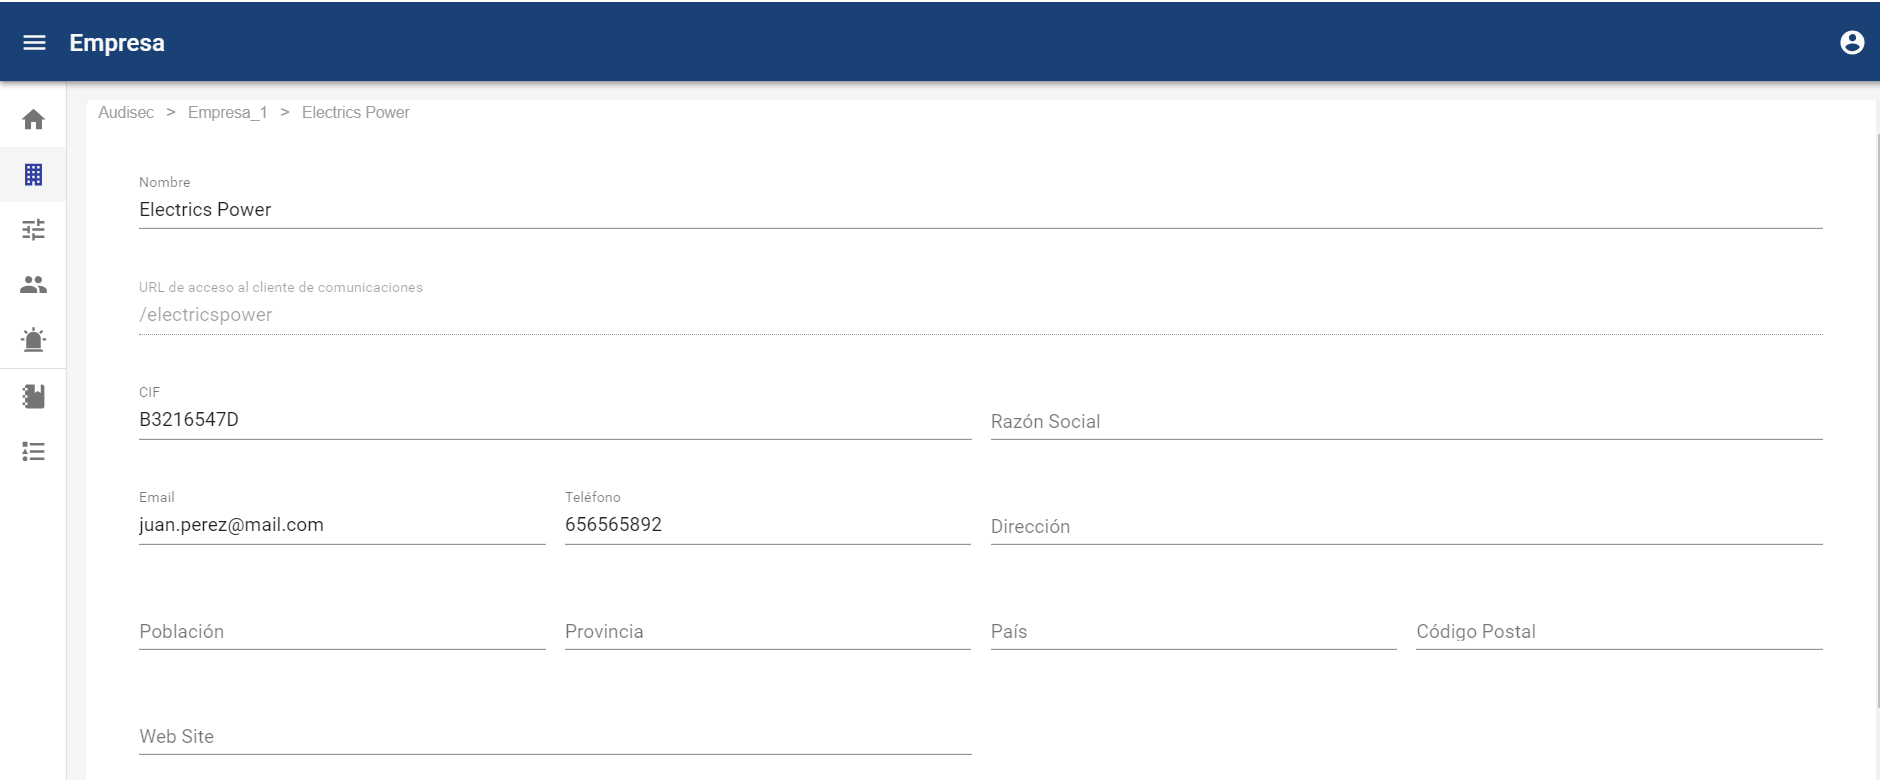
Task: Edit the Nombre field
Action: pyautogui.click(x=980, y=210)
